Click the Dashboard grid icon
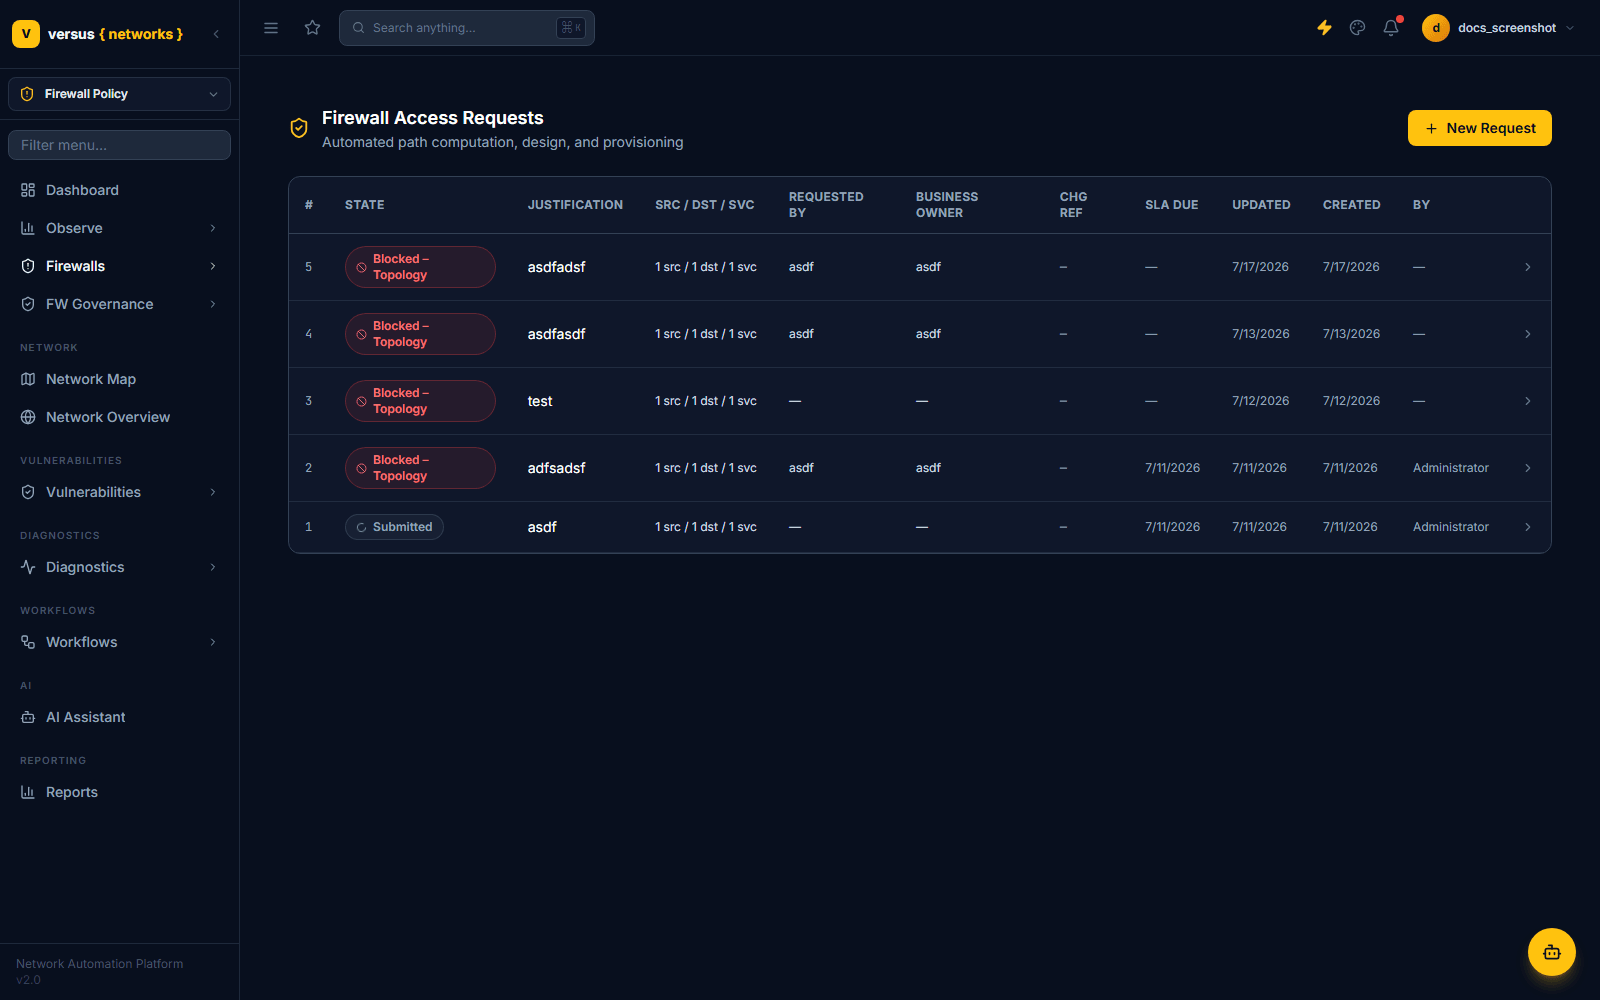1600x1000 pixels. [28, 190]
